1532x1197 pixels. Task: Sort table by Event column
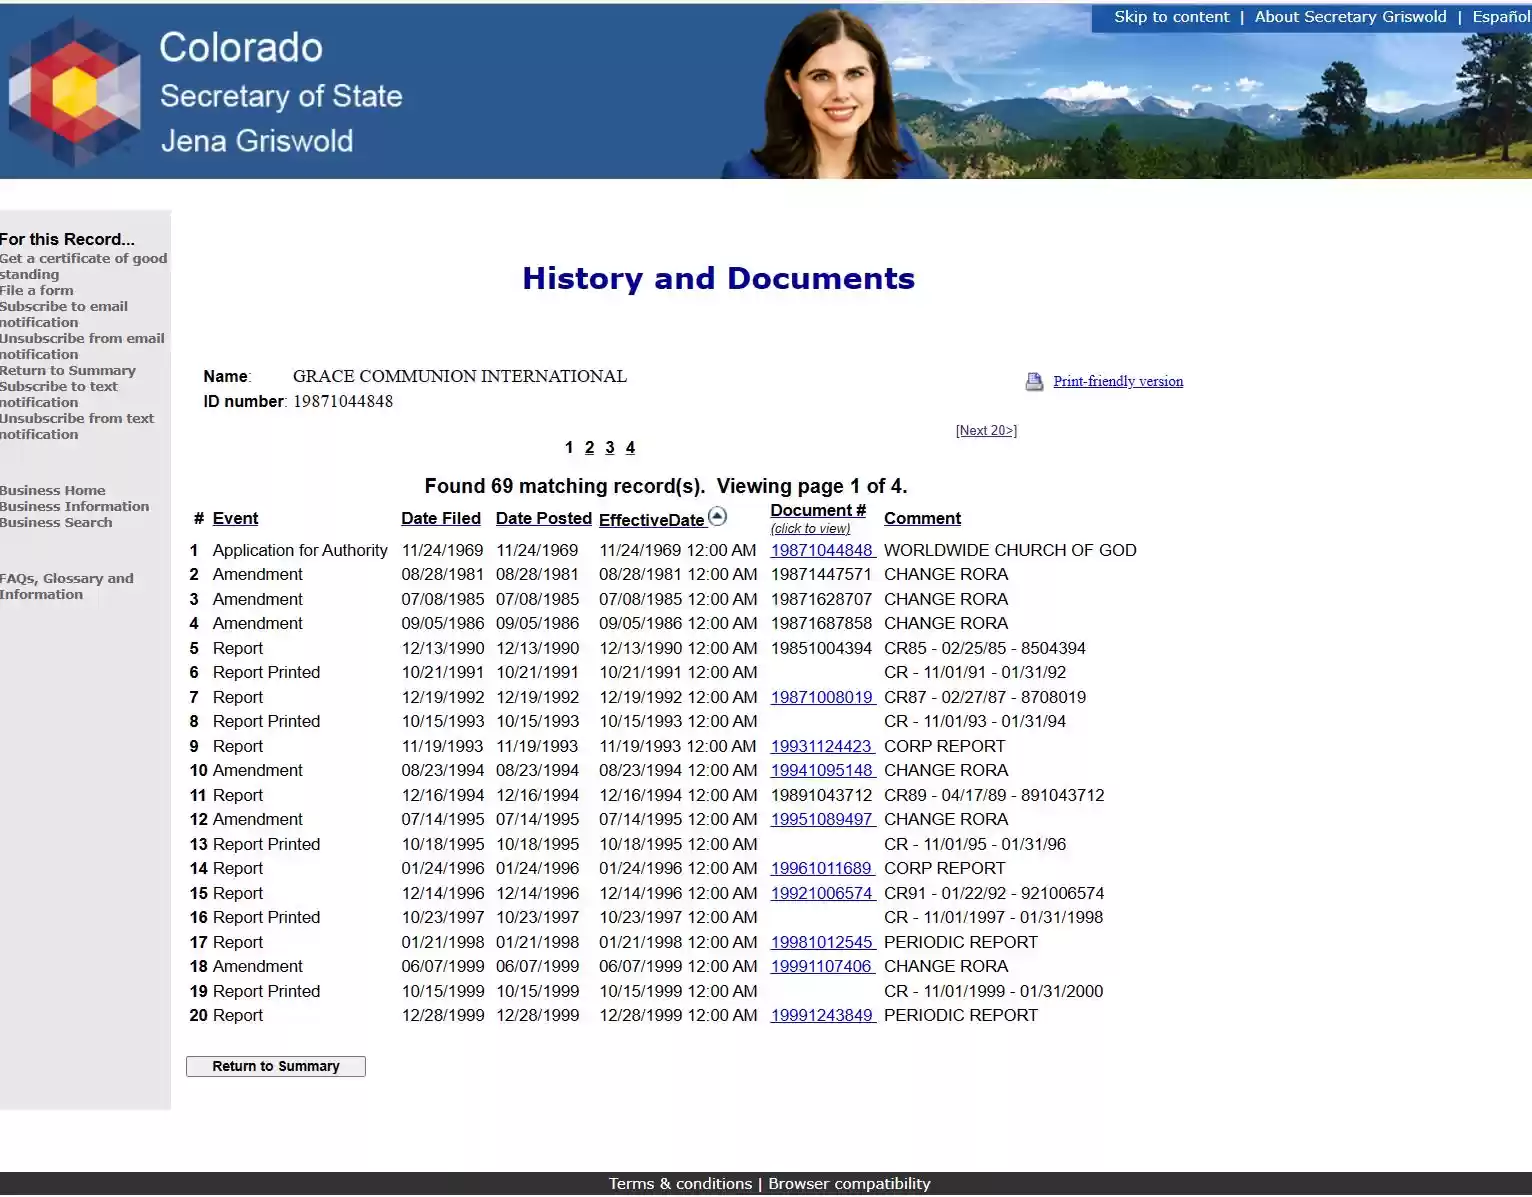coord(235,518)
